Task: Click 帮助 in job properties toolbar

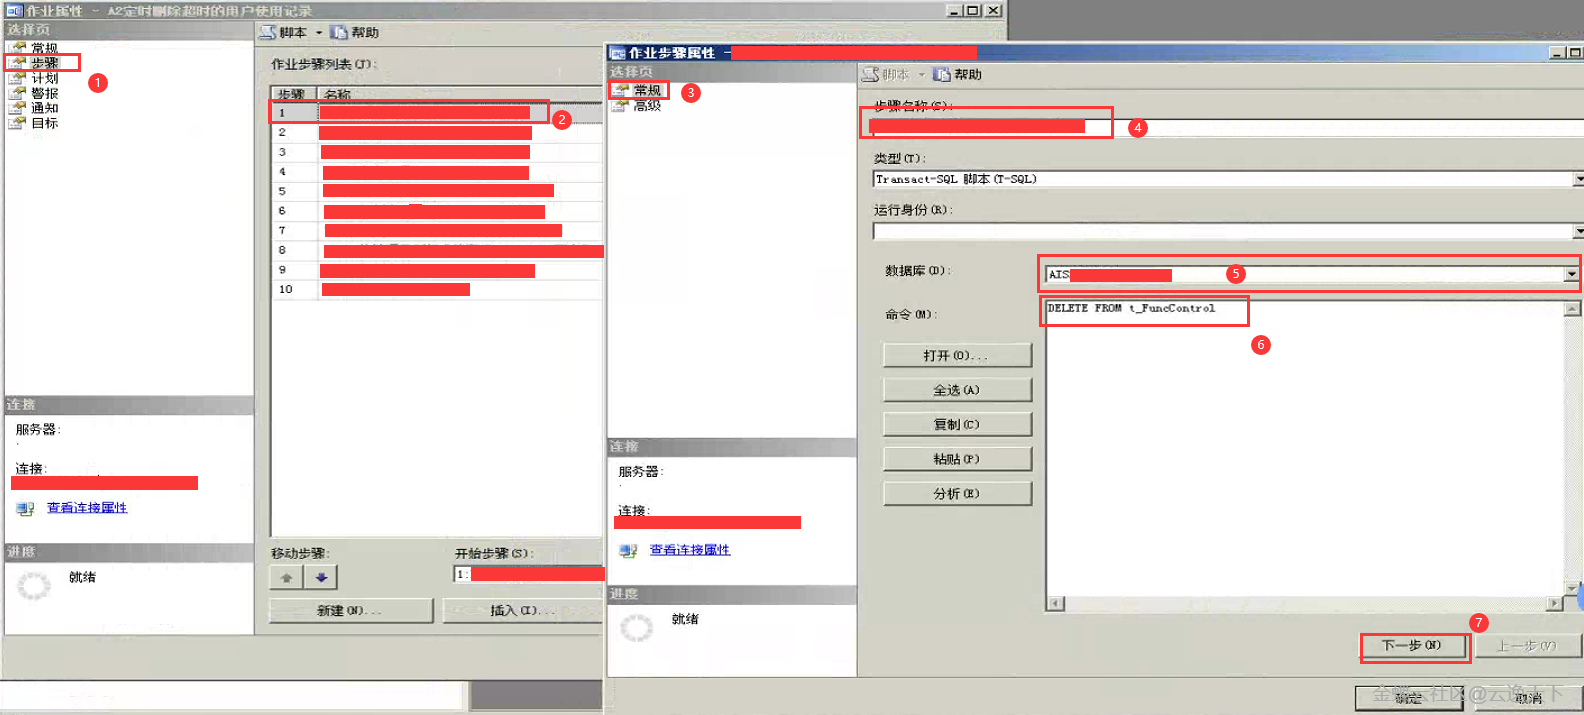Action: [x=364, y=33]
